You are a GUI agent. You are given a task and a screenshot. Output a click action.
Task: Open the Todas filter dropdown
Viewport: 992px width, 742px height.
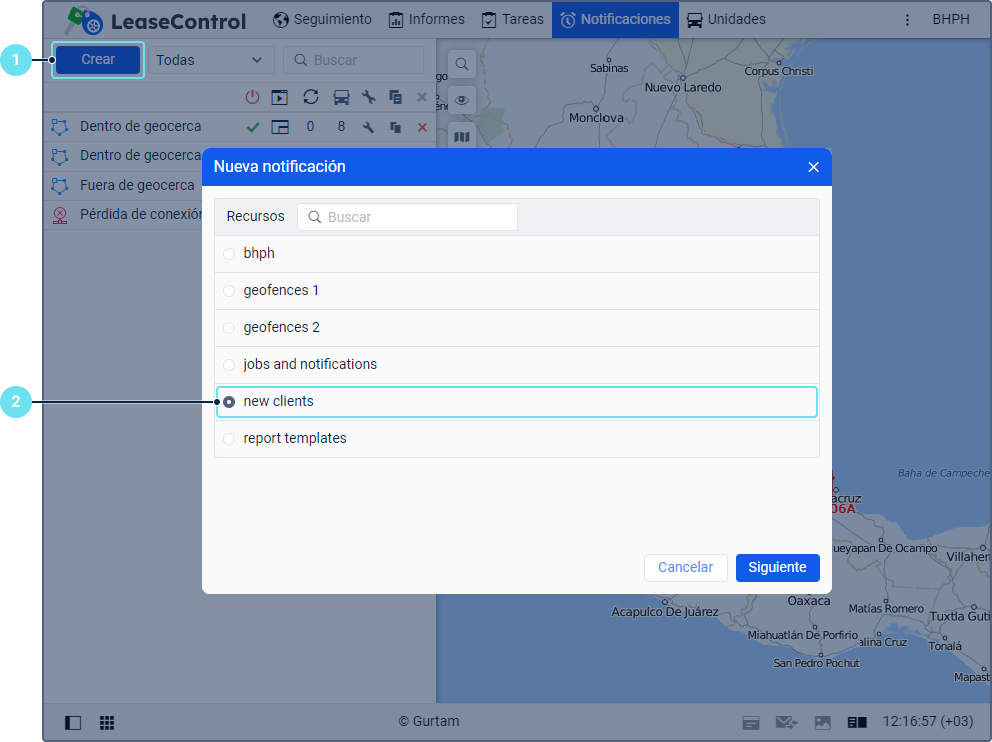(x=211, y=60)
